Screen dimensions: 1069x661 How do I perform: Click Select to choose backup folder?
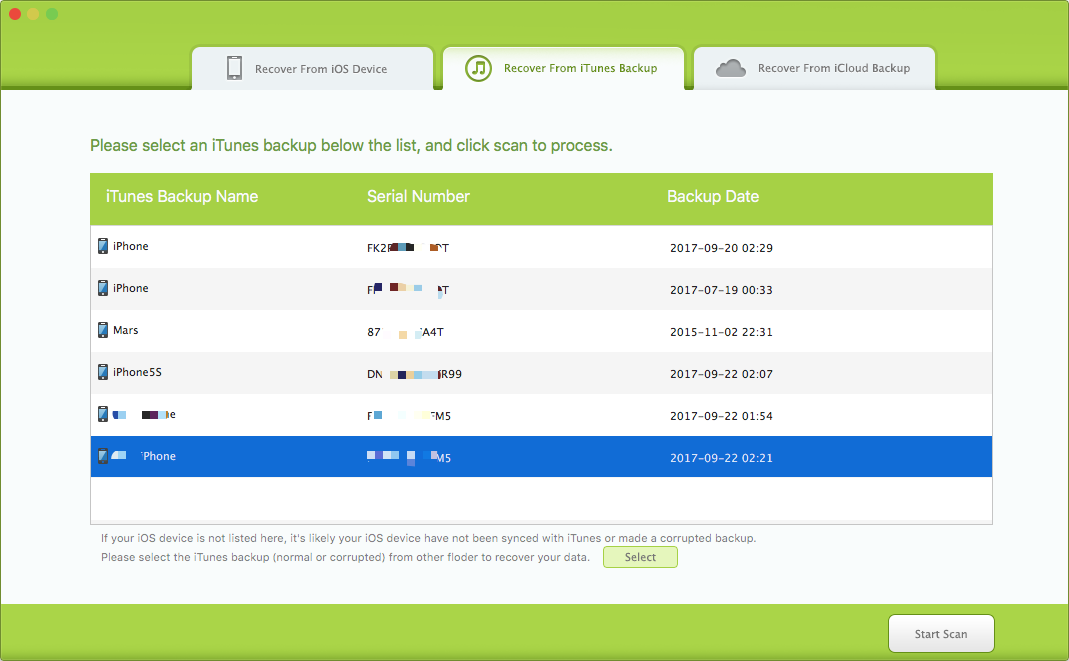pos(640,557)
